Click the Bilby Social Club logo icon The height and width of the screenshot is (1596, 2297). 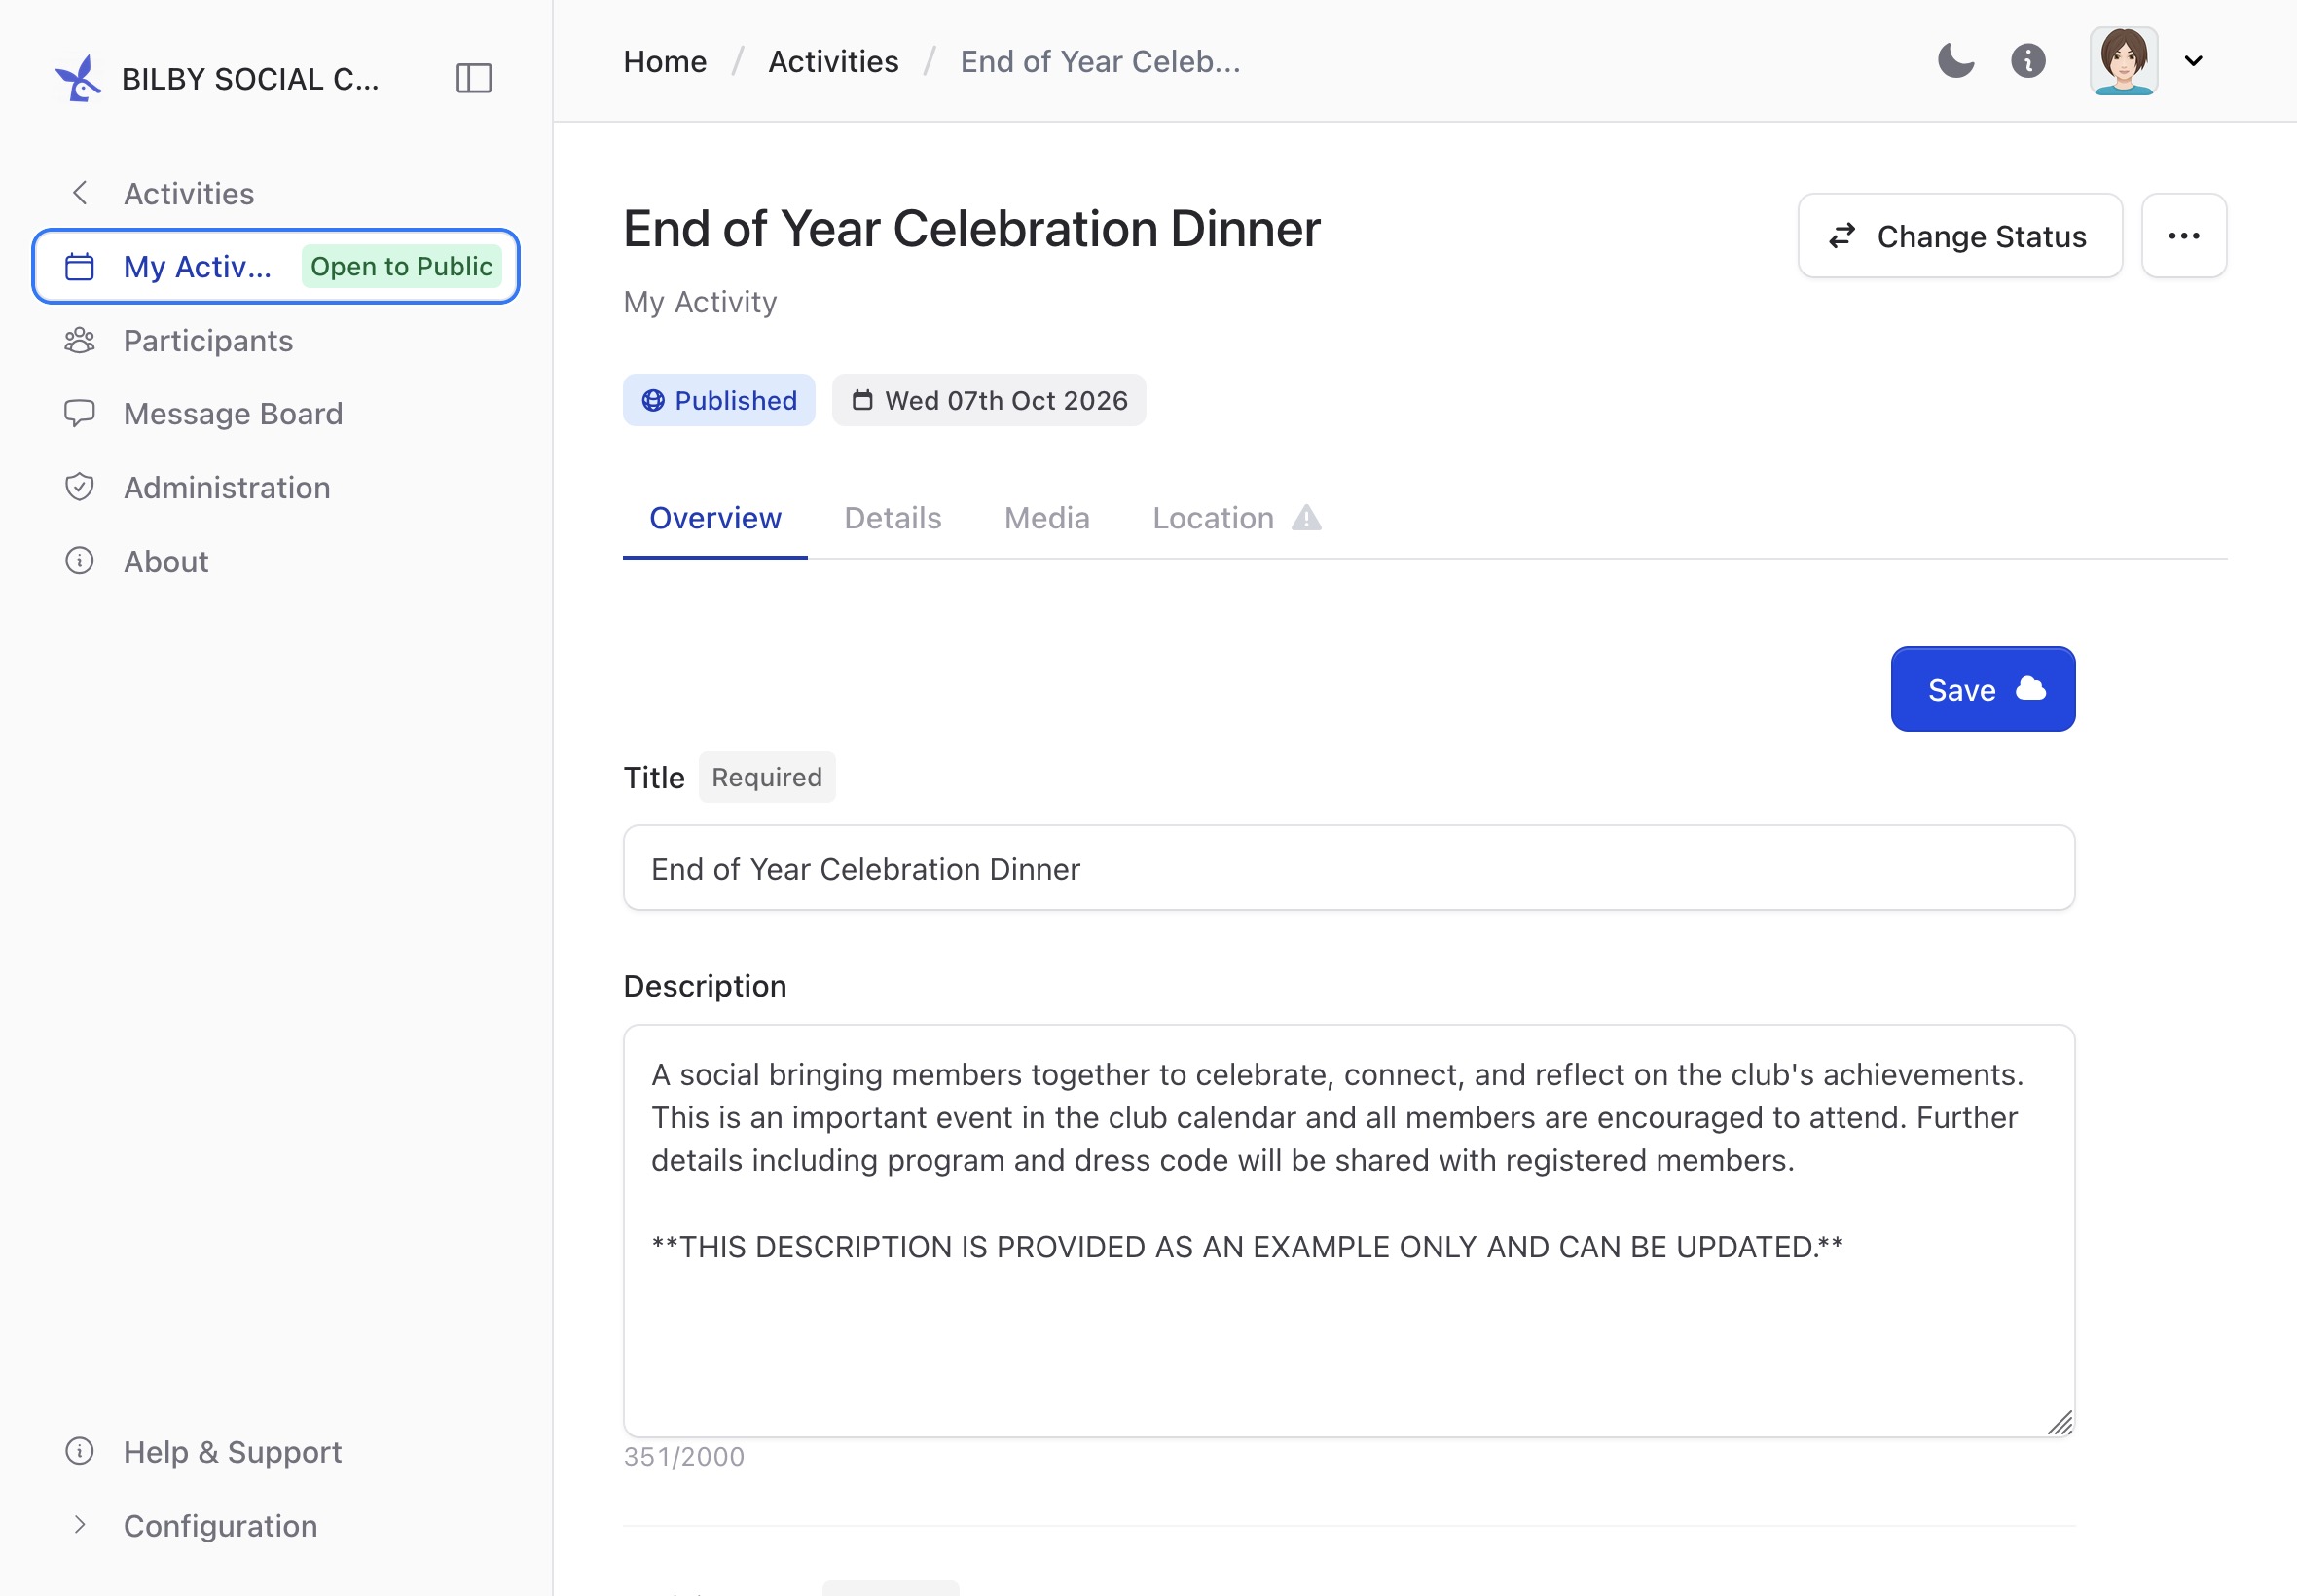click(78, 78)
